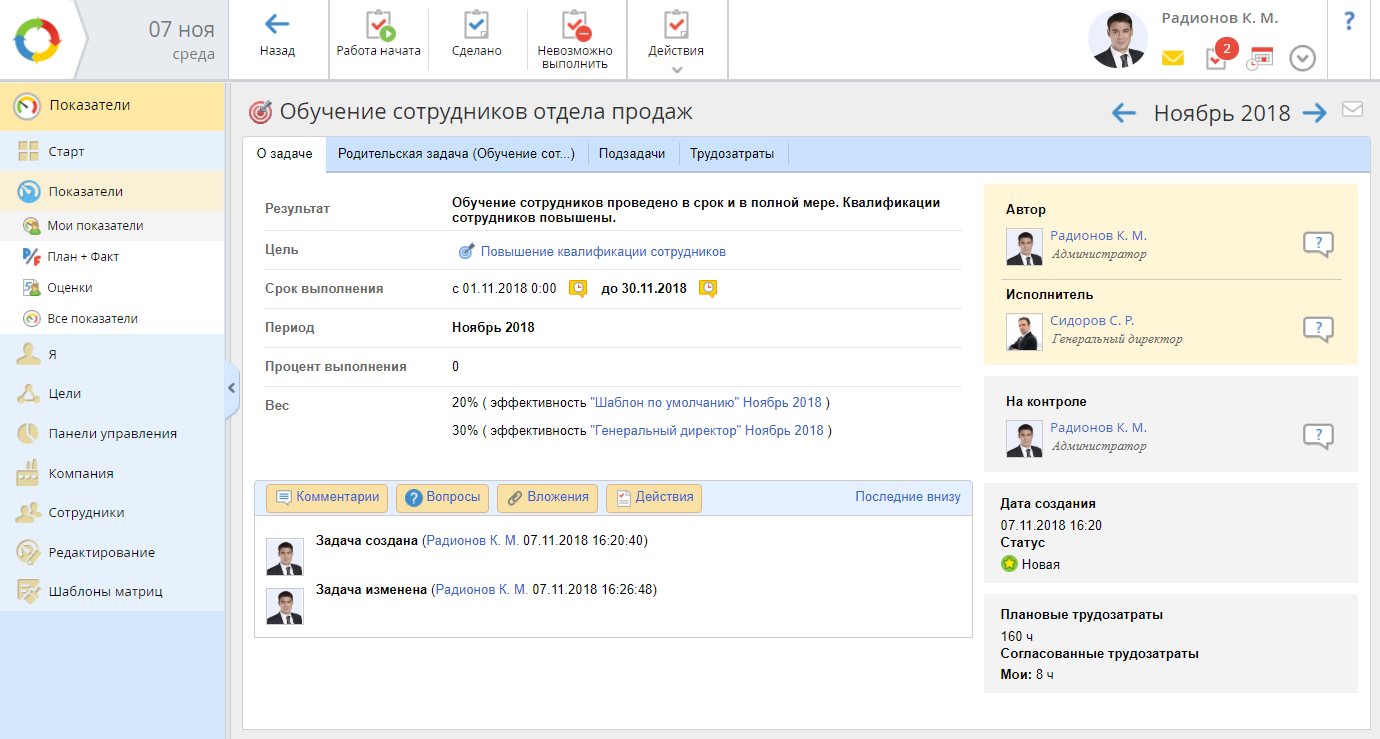
Task: Click the help question mark icon
Action: 1348,20
